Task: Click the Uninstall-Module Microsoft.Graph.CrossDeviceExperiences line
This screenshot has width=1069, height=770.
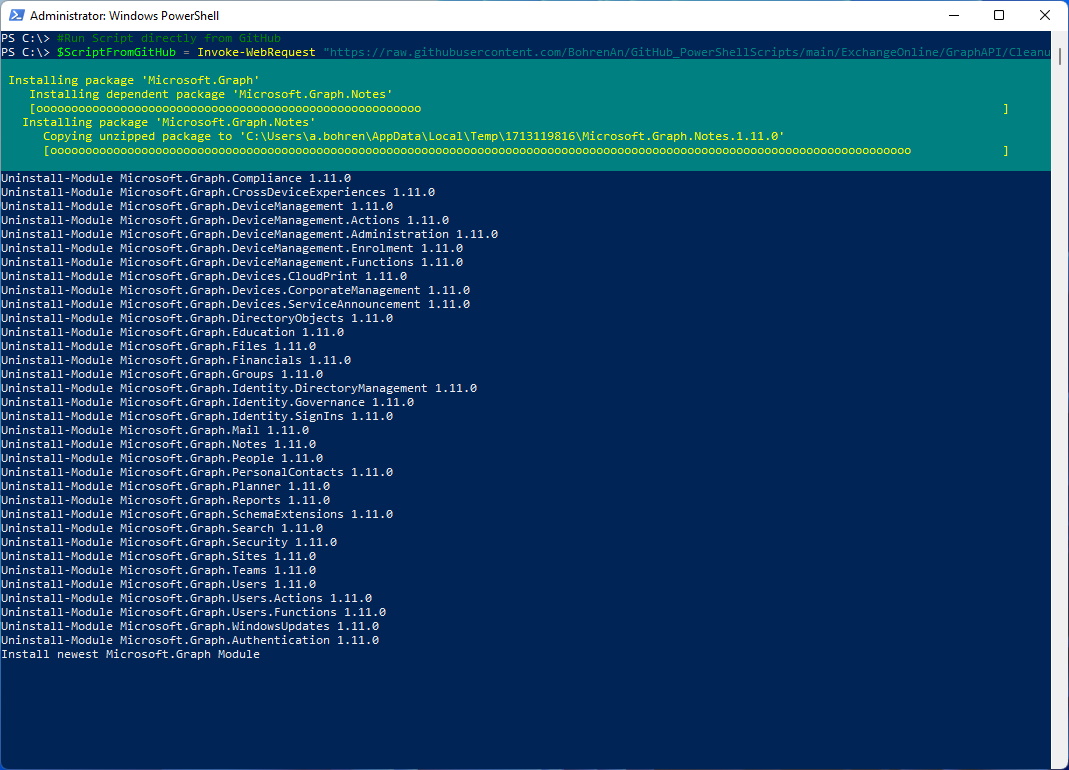Action: click(218, 192)
